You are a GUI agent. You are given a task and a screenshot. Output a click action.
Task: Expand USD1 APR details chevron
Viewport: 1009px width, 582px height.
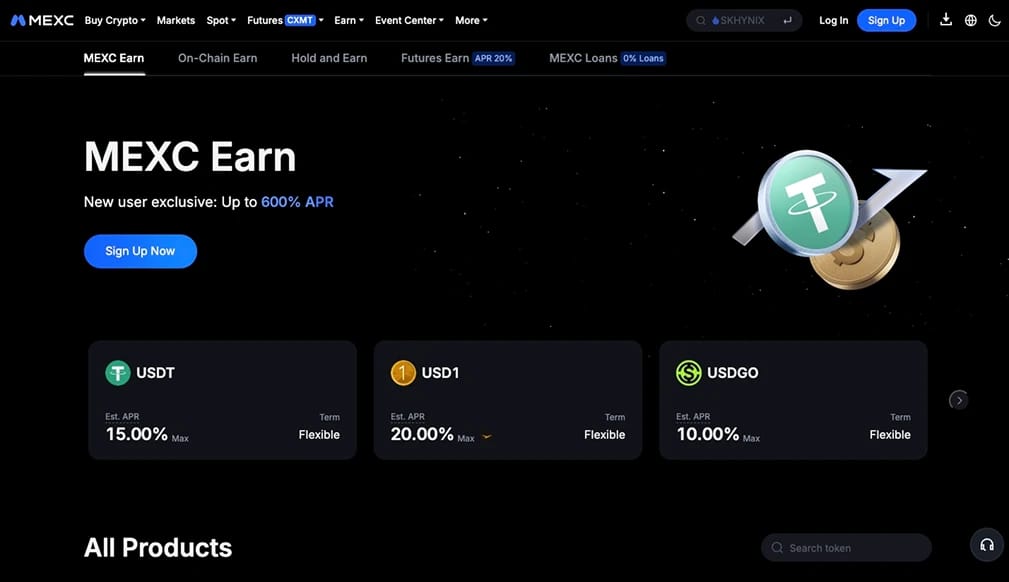(x=486, y=437)
